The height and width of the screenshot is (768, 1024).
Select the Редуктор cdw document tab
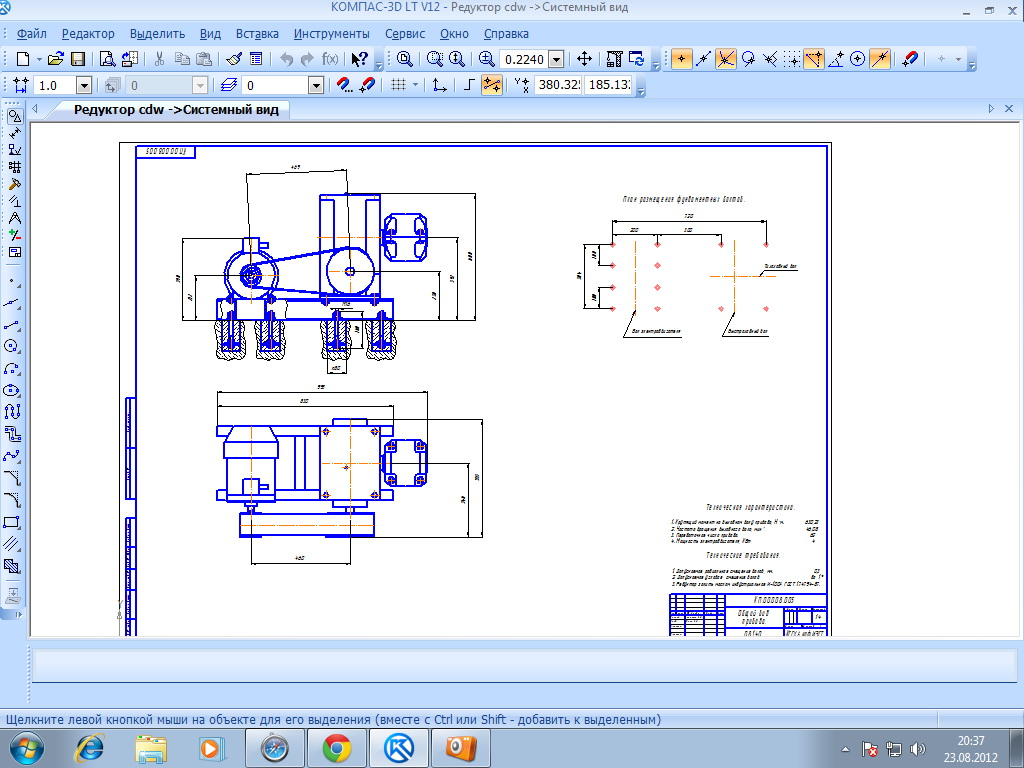[x=176, y=110]
